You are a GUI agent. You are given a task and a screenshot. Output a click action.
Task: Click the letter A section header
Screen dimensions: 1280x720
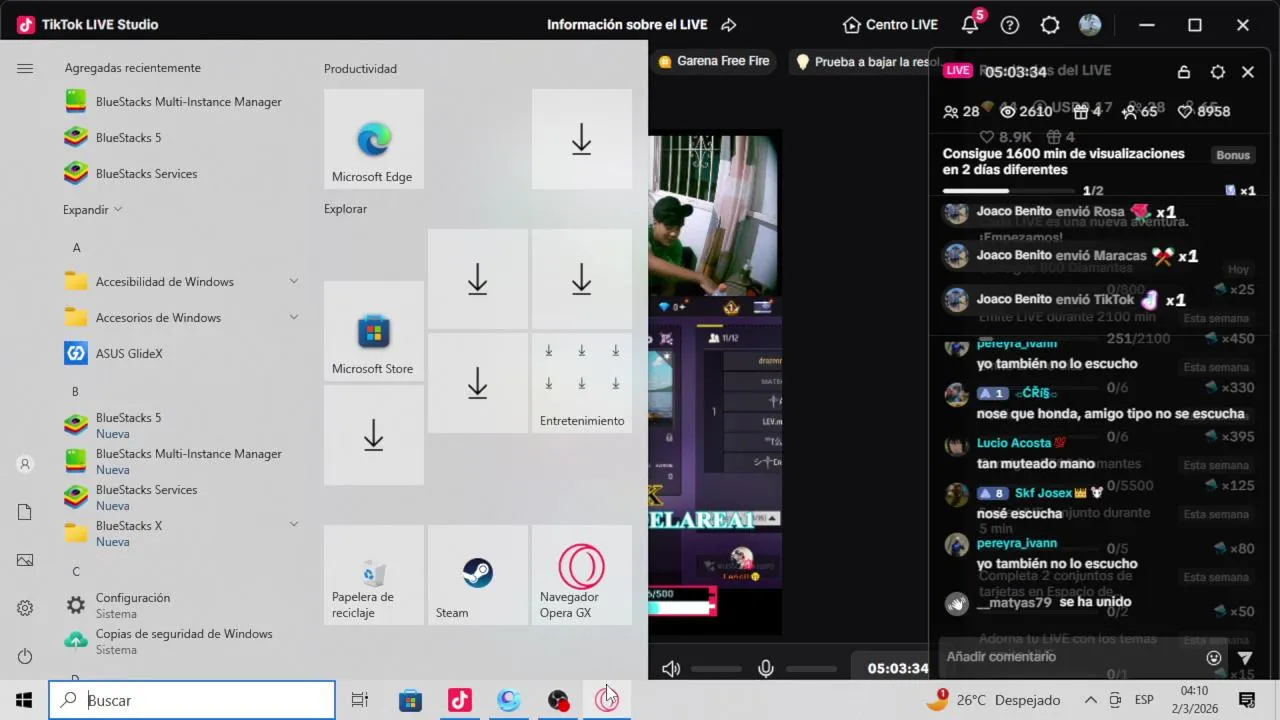click(x=76, y=247)
